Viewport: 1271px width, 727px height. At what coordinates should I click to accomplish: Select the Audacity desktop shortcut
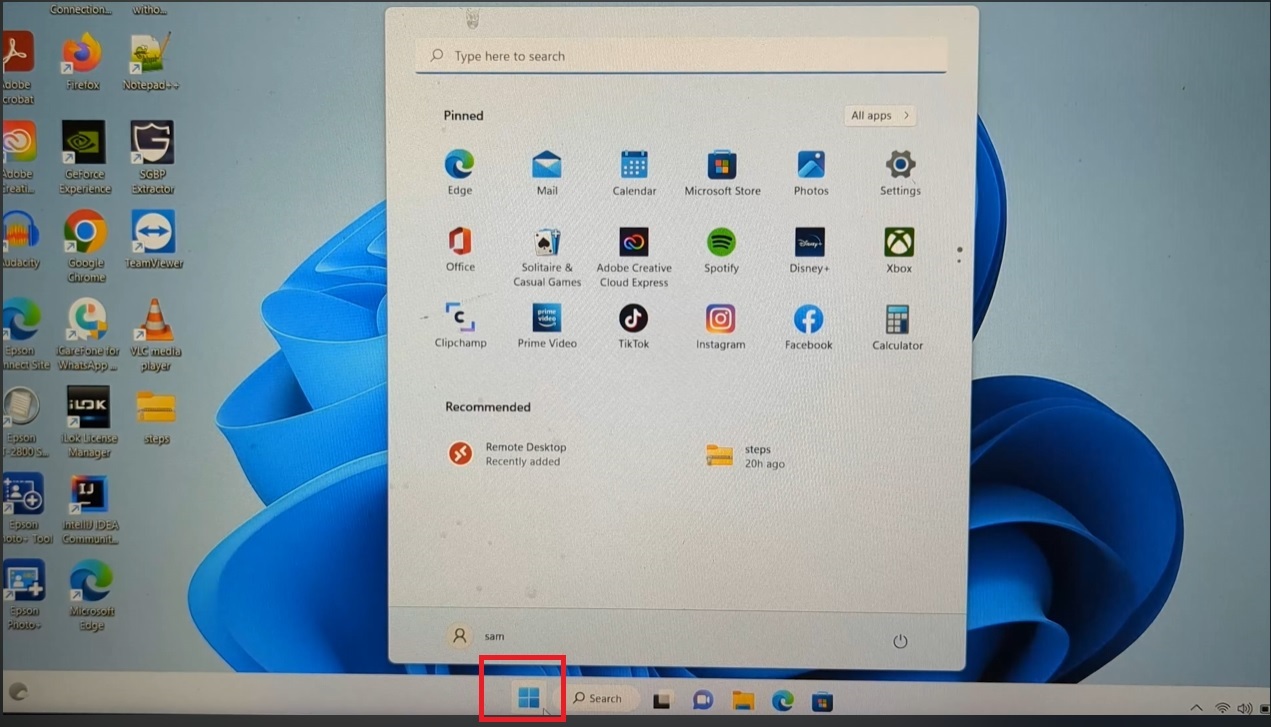point(20,239)
